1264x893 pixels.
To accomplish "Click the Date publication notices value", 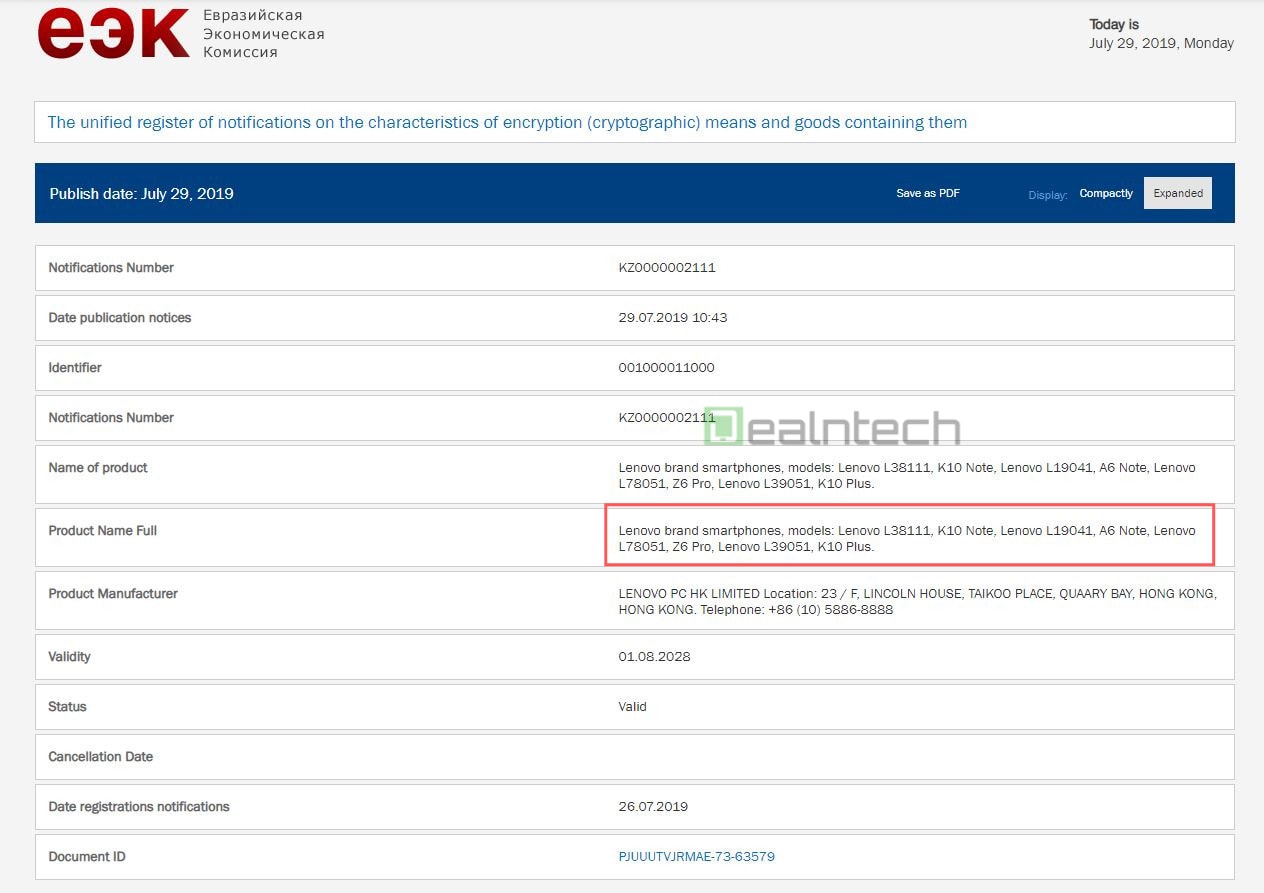I will tap(672, 318).
